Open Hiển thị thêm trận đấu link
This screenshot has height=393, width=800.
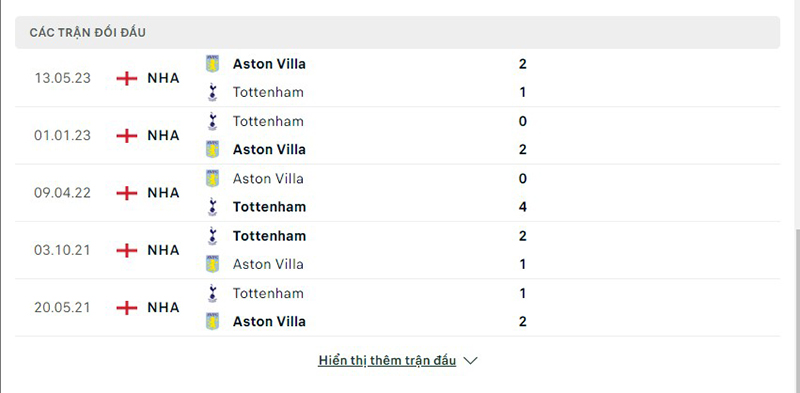(x=387, y=360)
